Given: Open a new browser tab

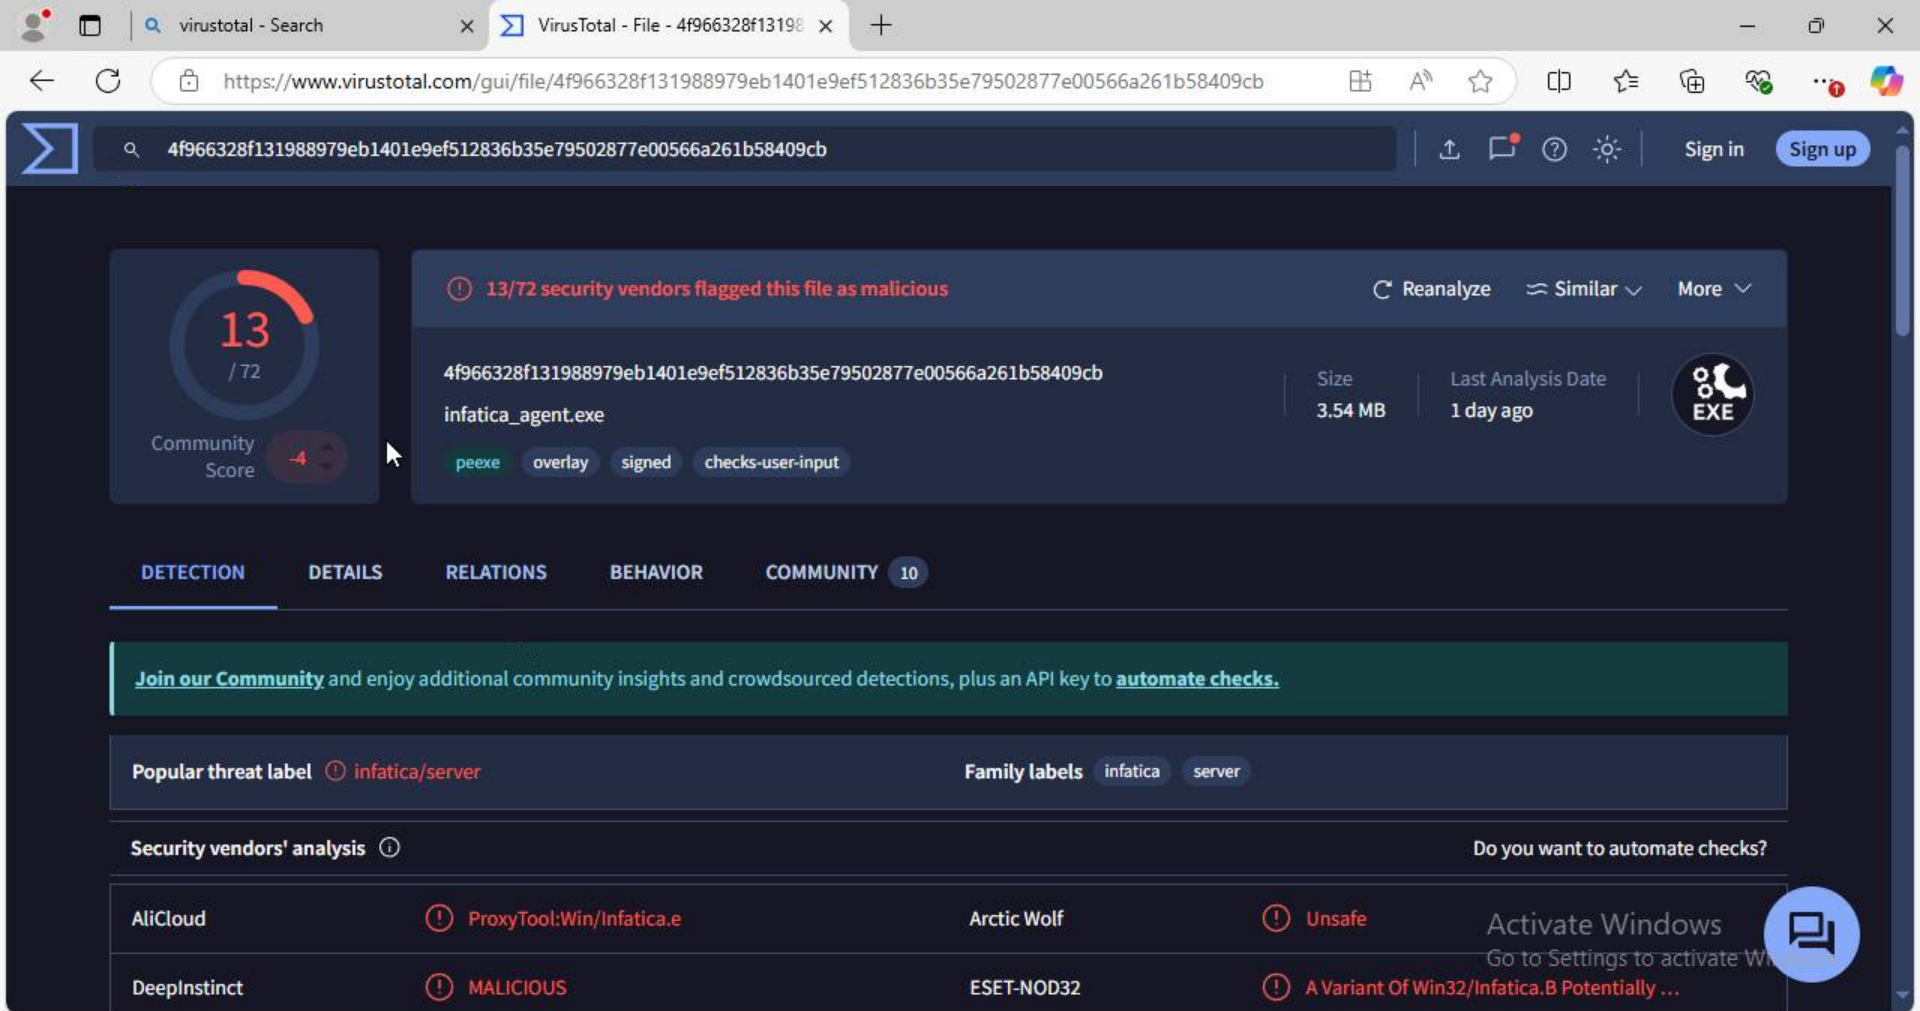Looking at the screenshot, I should point(881,26).
